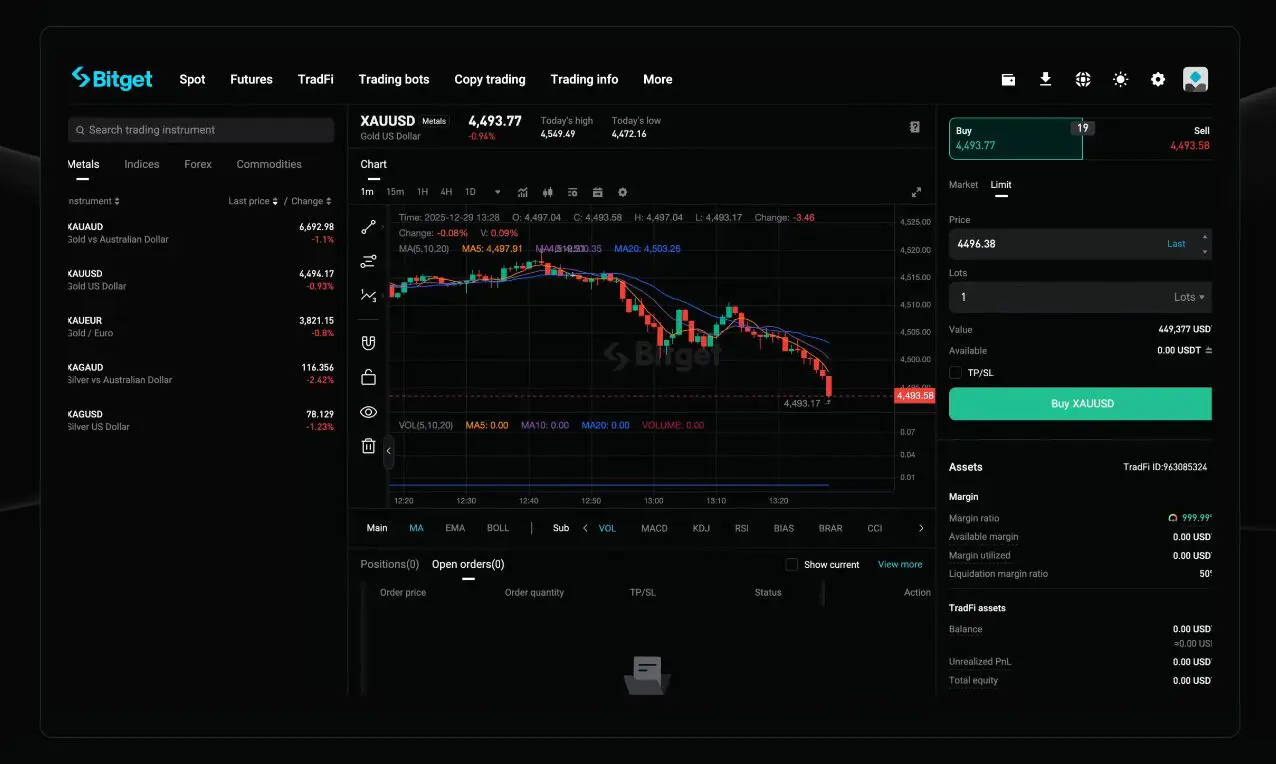Screen dimensions: 1276x764
Task: Open the calendar icon in chart toolbar
Action: (x=597, y=192)
